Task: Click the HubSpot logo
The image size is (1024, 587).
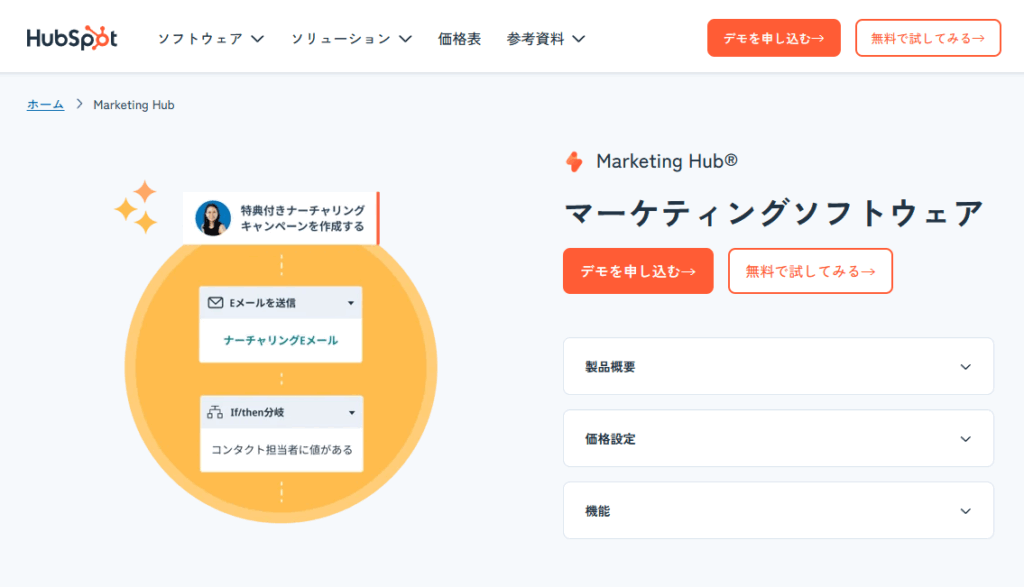Action: point(72,38)
